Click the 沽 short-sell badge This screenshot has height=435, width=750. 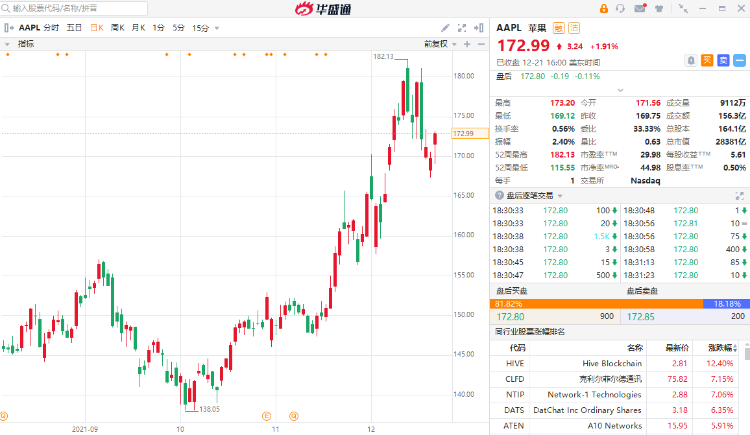(574, 28)
